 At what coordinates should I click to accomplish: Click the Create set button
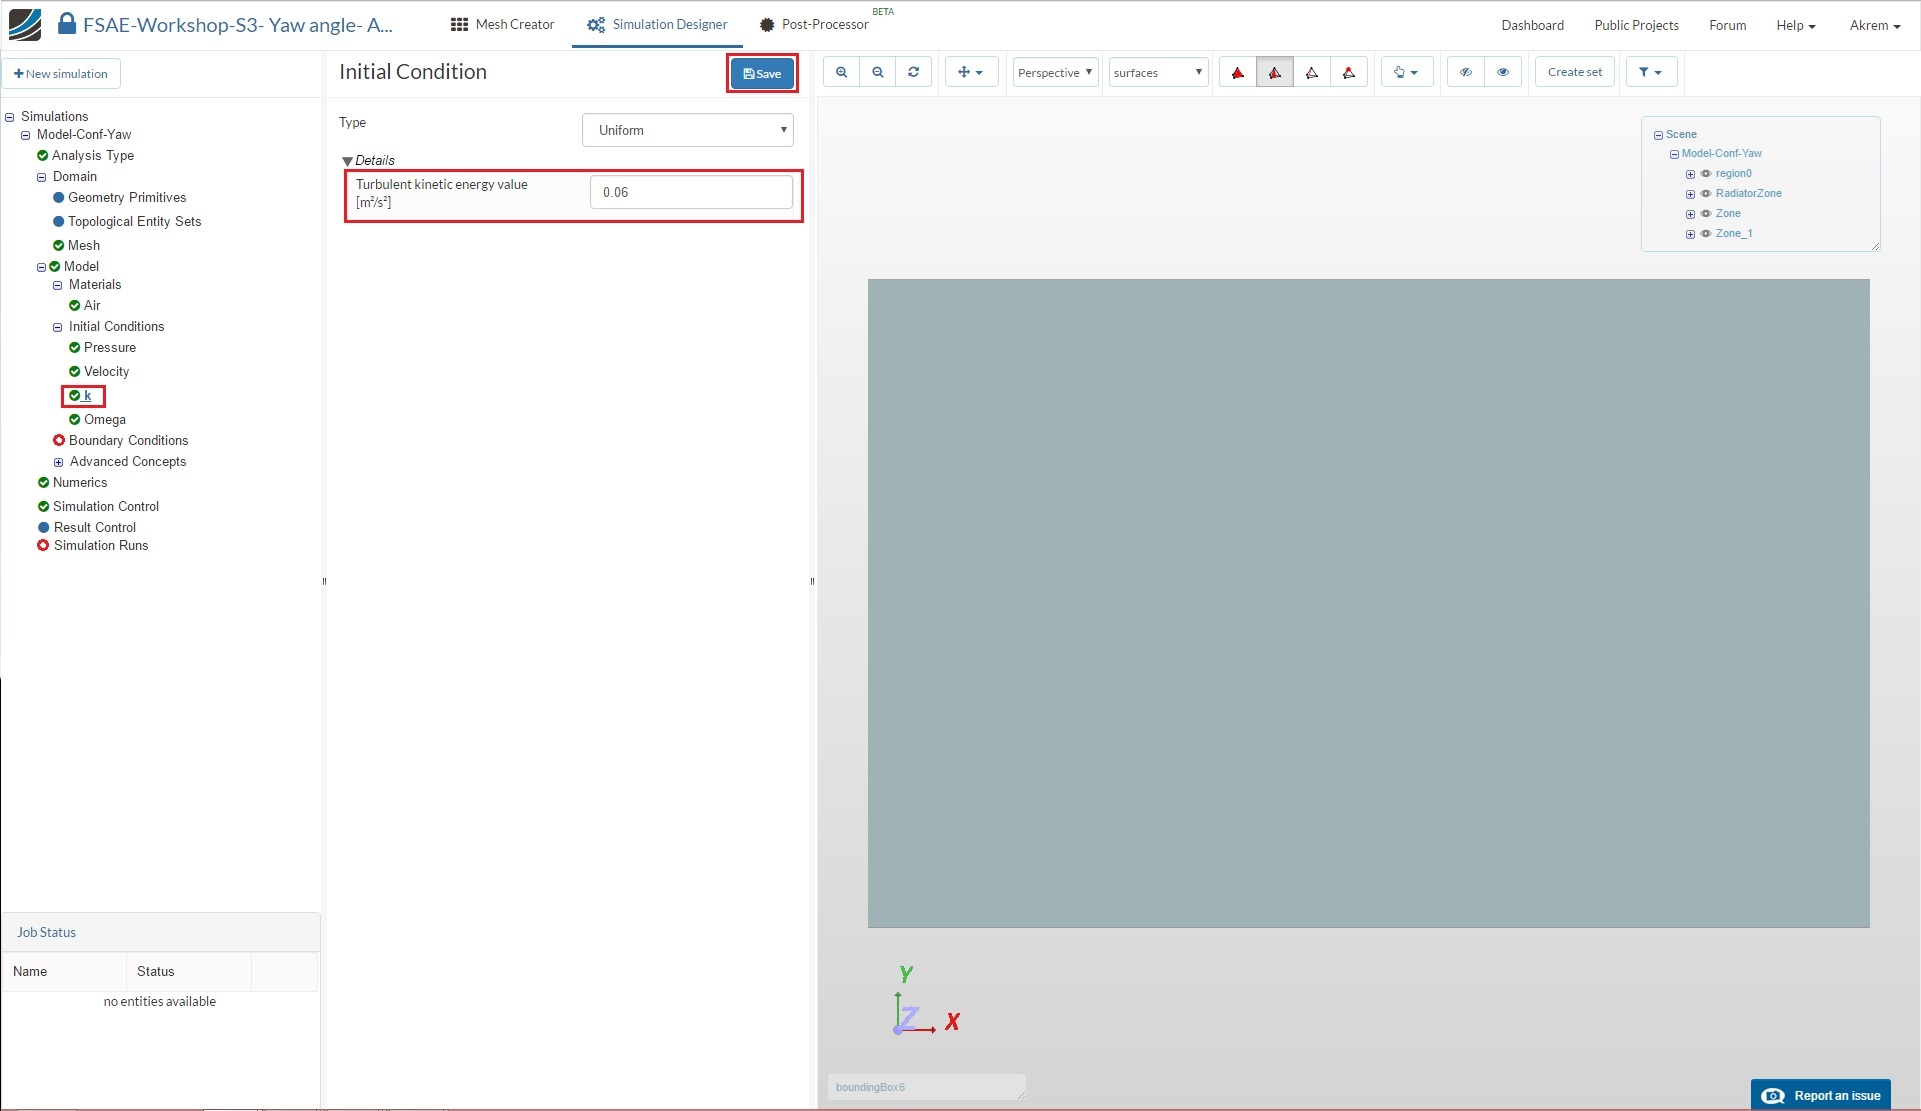[x=1574, y=72]
